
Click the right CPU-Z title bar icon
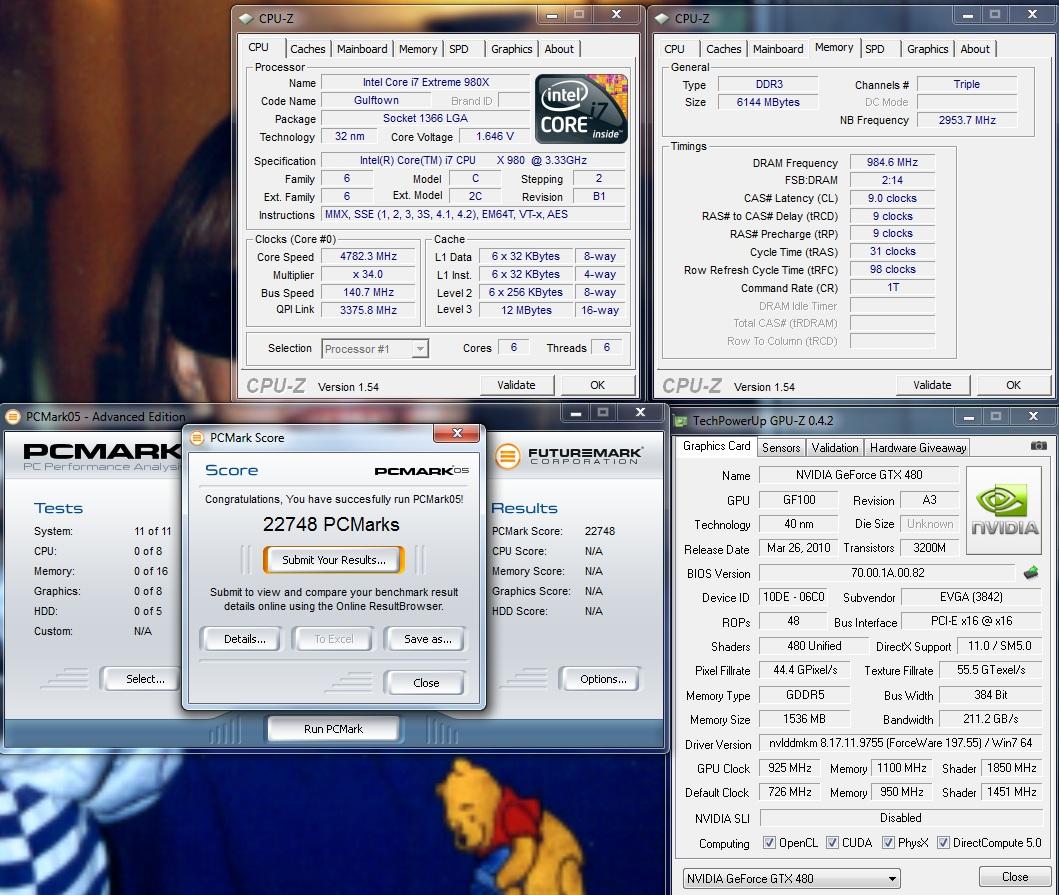pos(662,18)
